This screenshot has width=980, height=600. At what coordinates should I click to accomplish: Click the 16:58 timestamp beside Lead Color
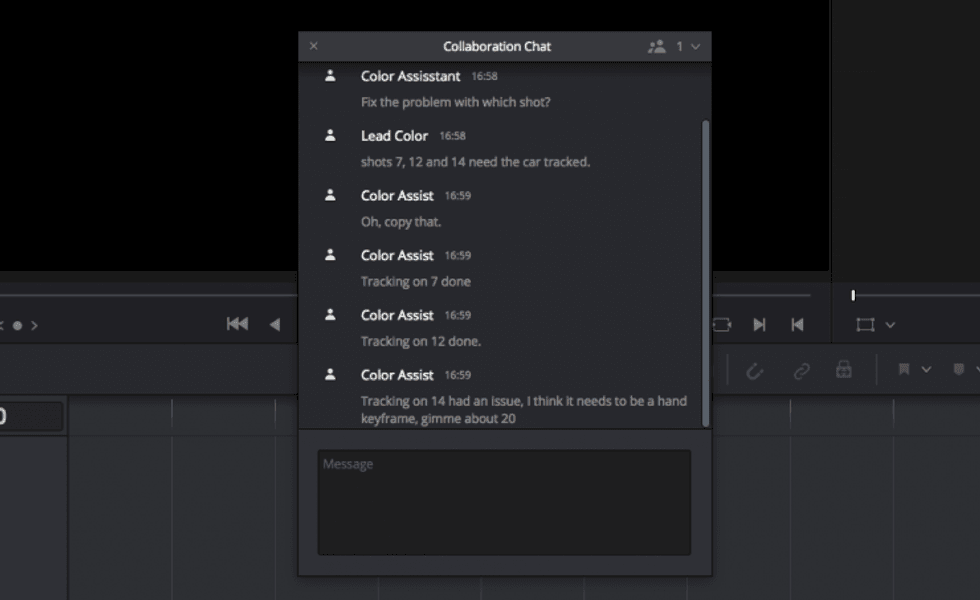point(452,136)
